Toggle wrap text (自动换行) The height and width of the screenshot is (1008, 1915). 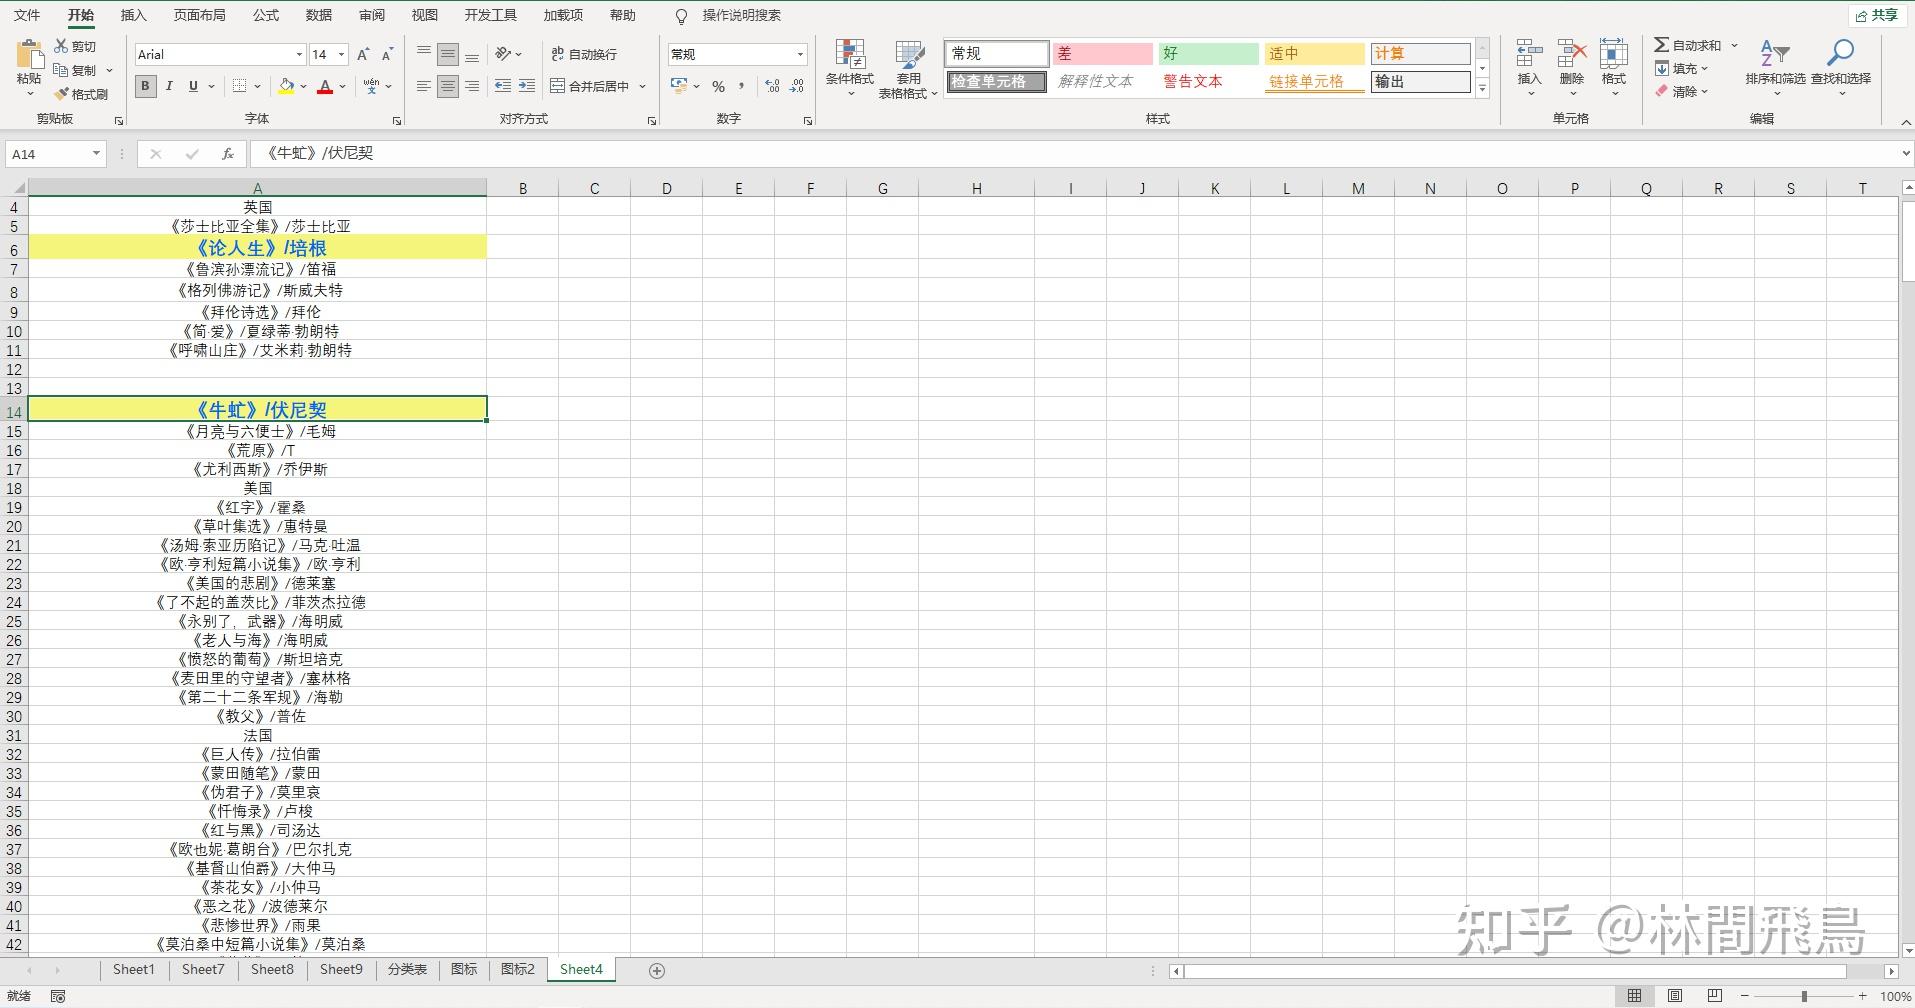tap(584, 54)
